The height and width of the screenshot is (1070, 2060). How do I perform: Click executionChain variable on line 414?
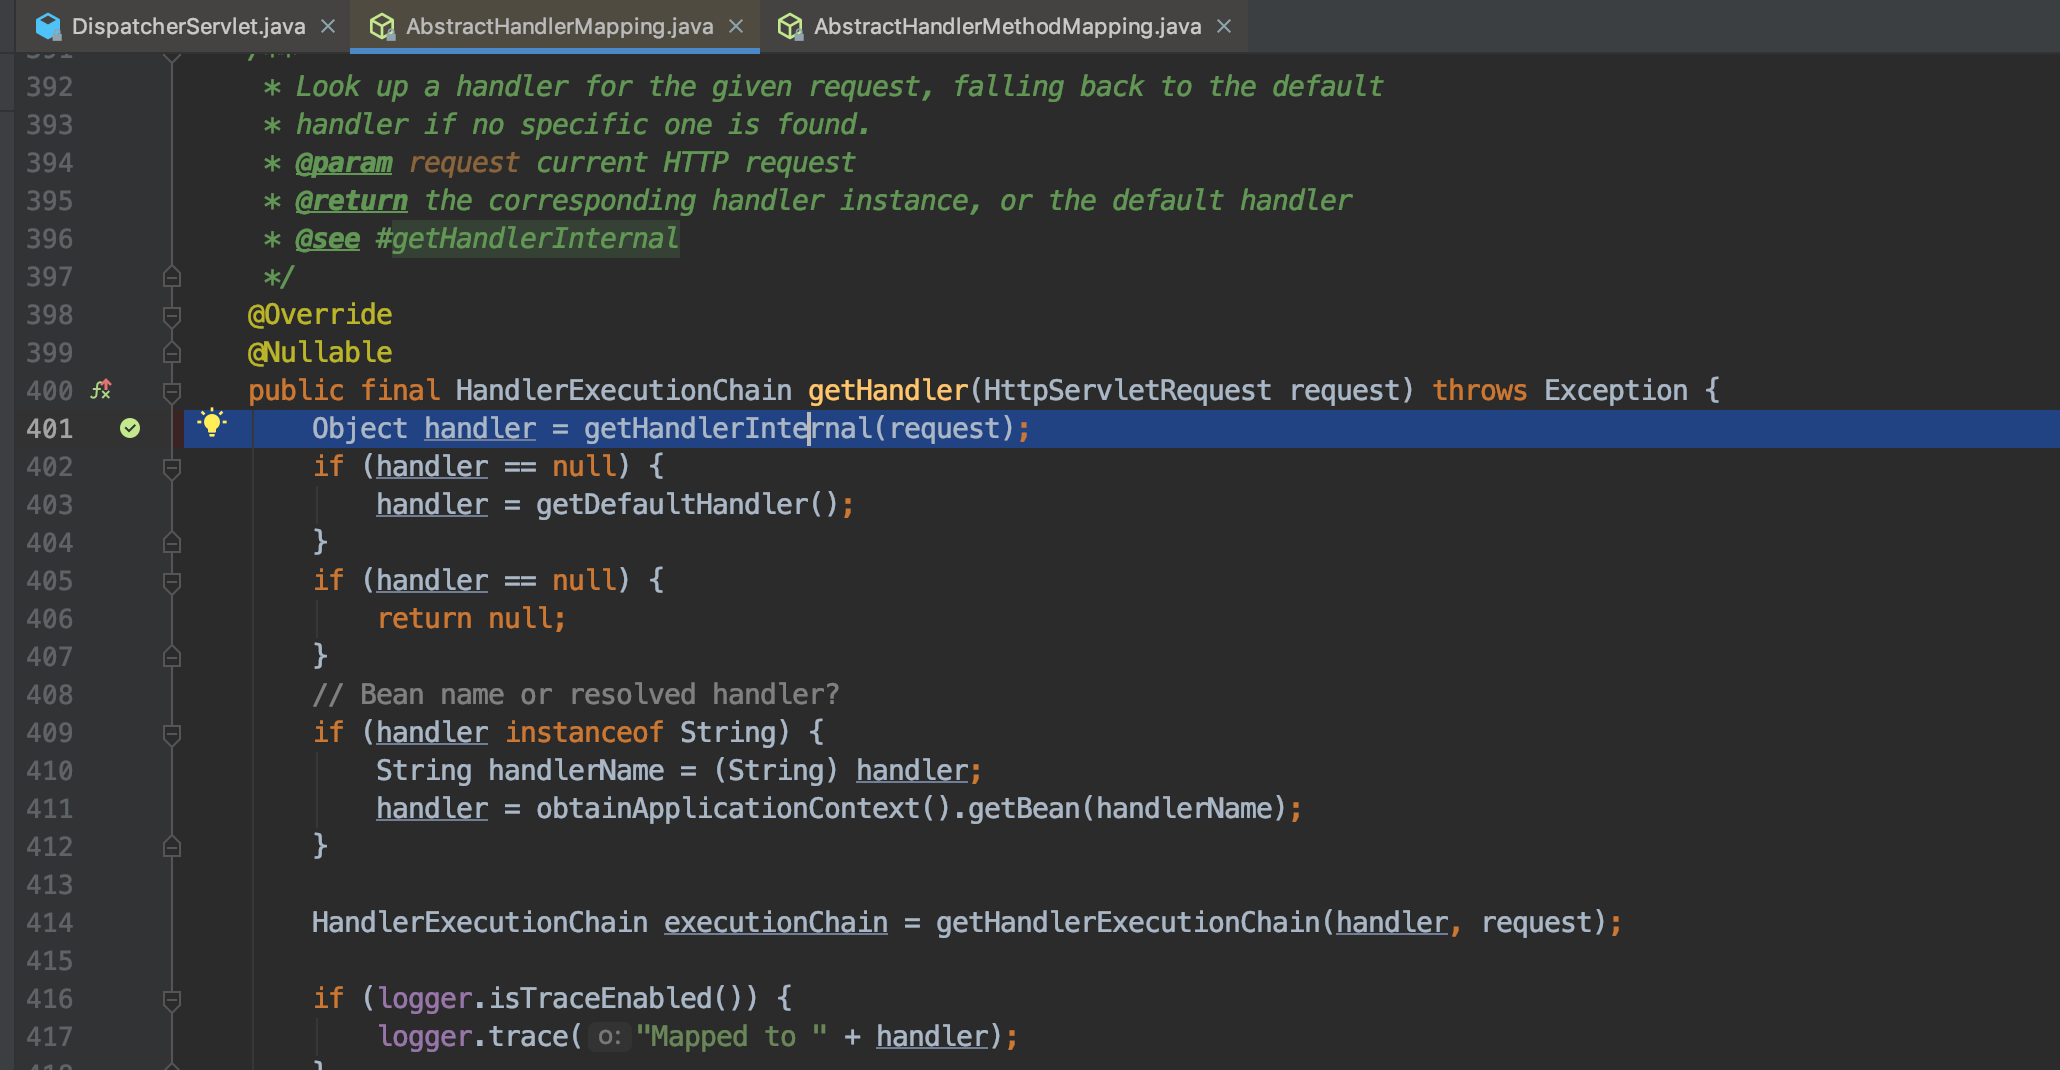pos(776,922)
